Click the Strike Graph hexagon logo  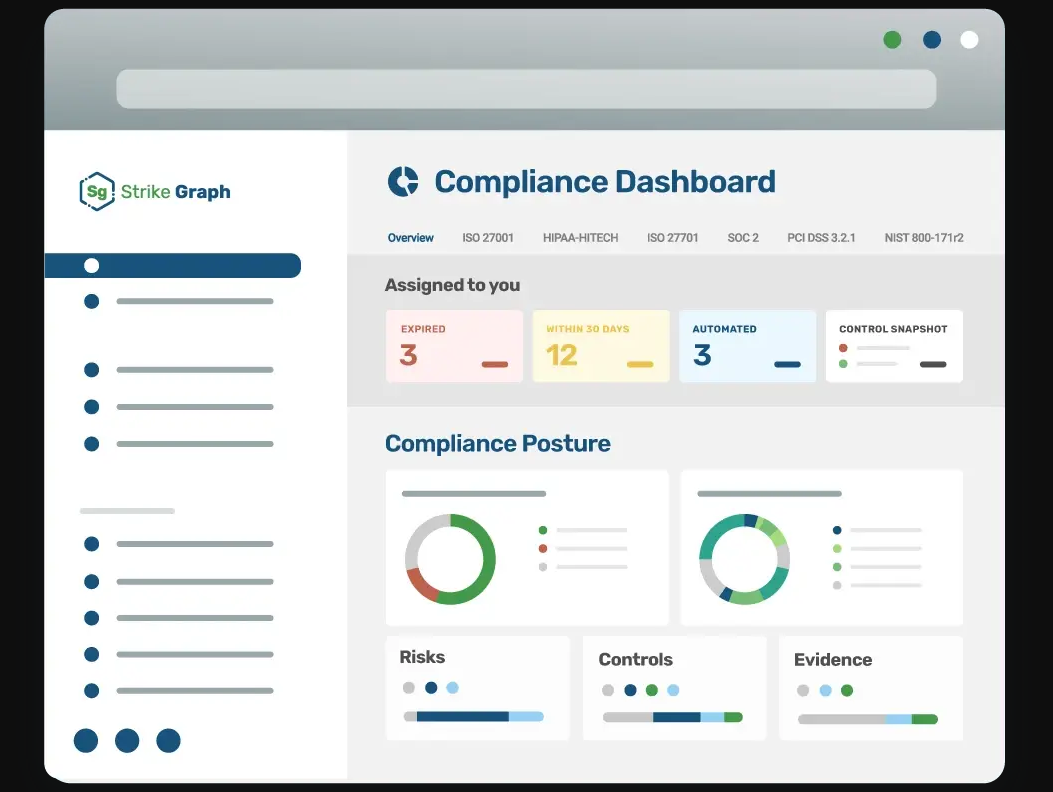pos(95,191)
